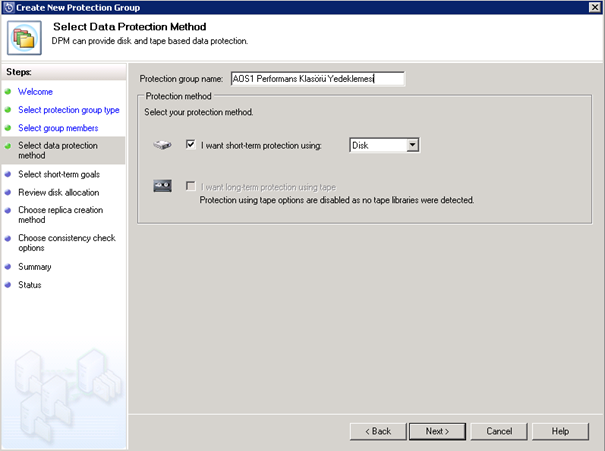Click Review disk allocation step
The height and width of the screenshot is (451, 605).
(59, 192)
